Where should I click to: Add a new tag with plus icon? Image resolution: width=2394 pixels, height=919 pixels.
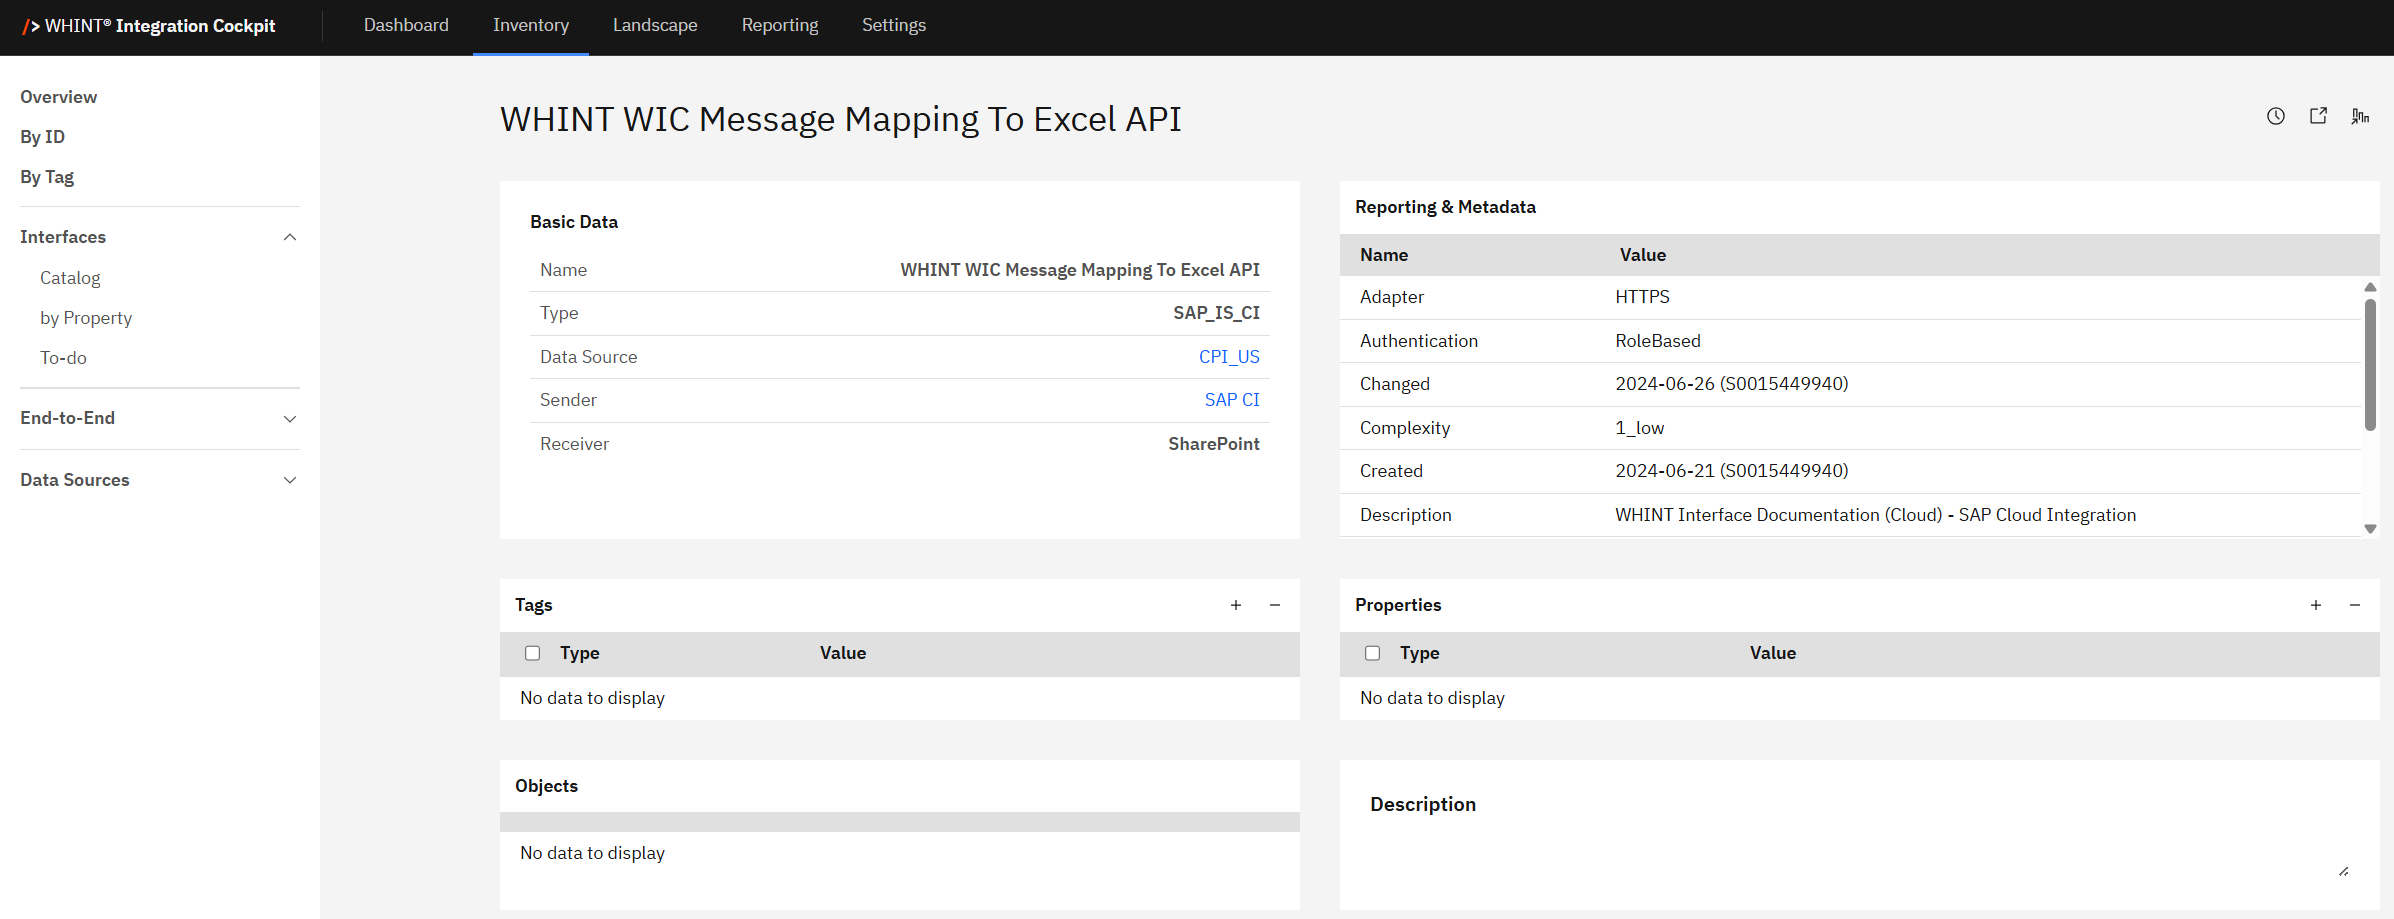pyautogui.click(x=1236, y=605)
